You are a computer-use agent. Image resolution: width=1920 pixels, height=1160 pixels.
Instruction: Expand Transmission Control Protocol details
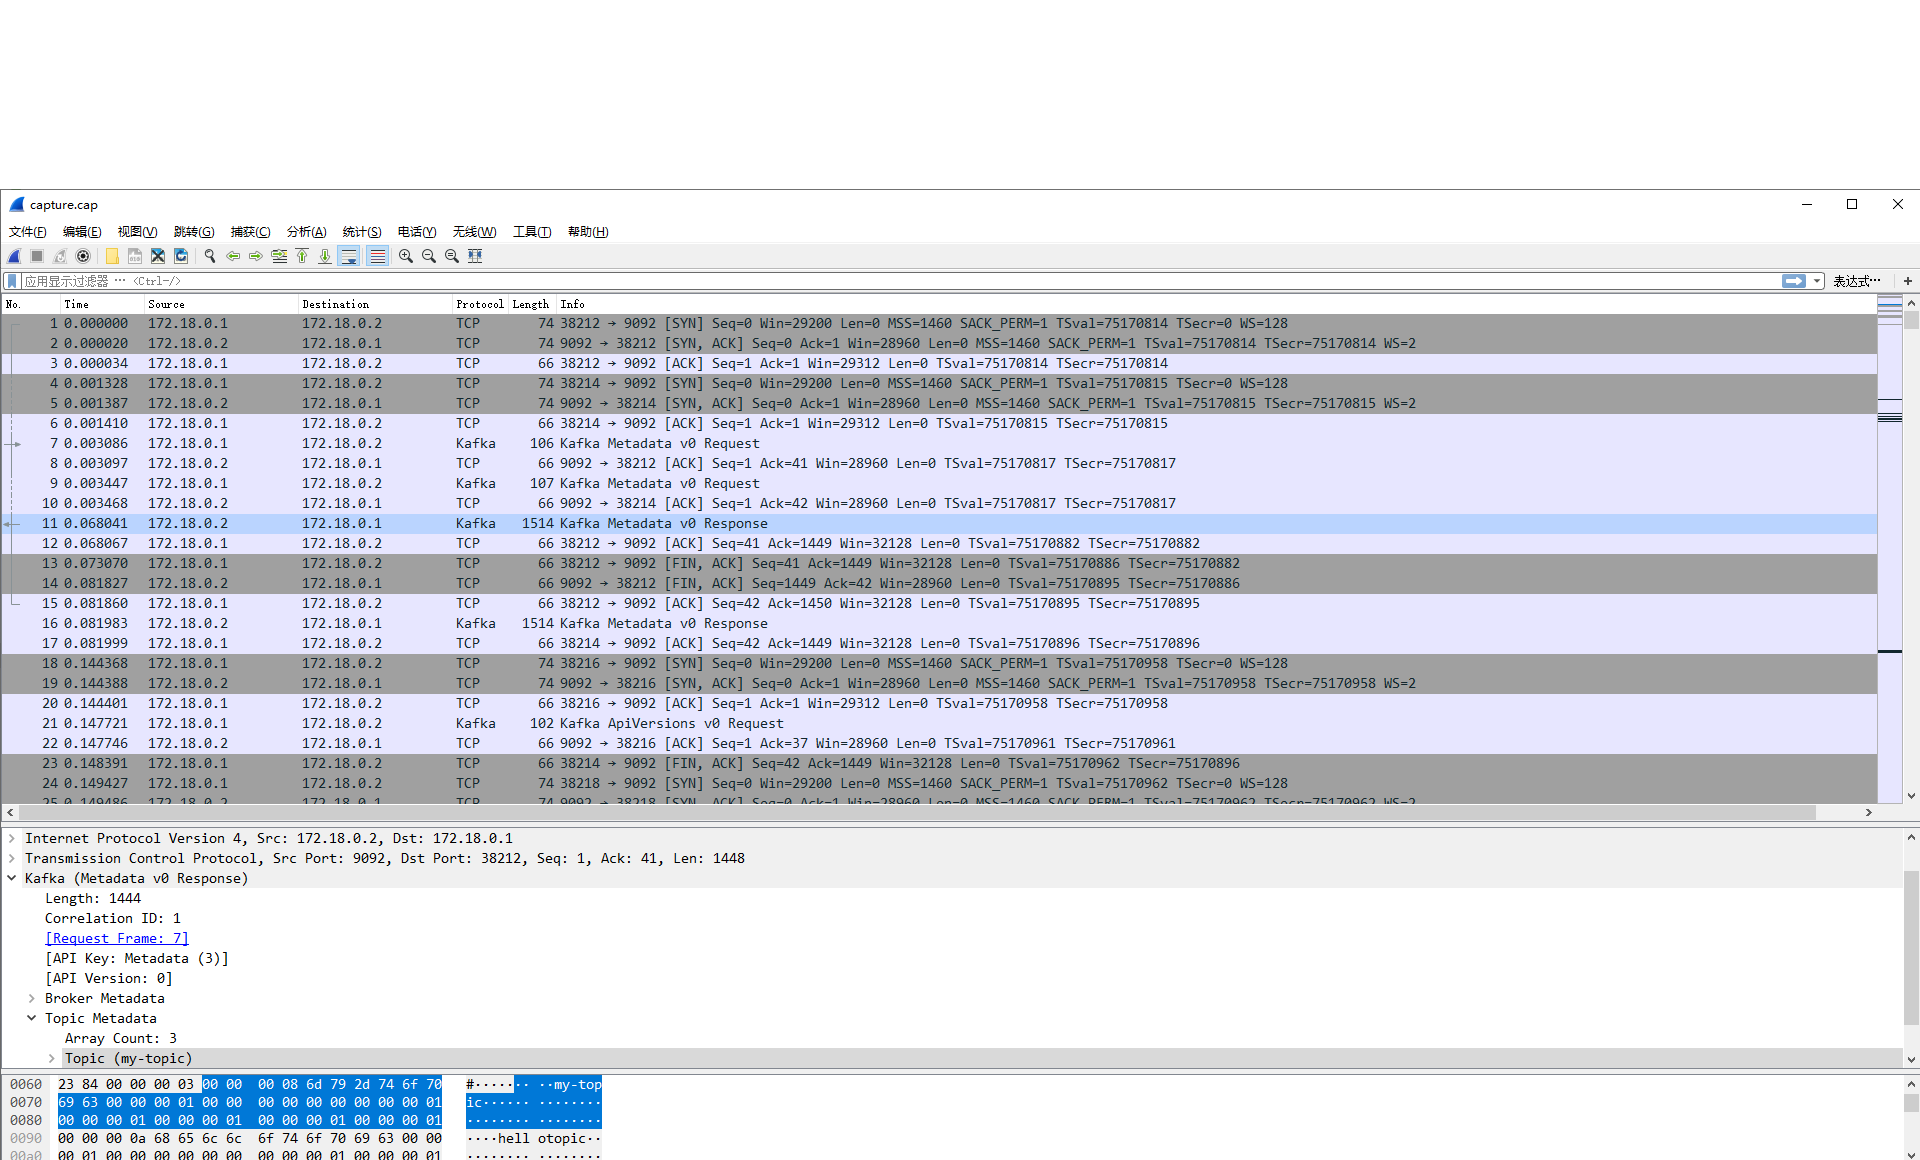(x=12, y=858)
